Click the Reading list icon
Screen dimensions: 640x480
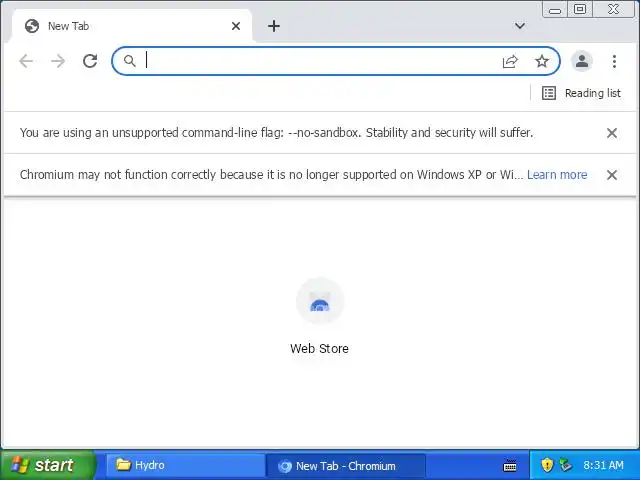[549, 93]
